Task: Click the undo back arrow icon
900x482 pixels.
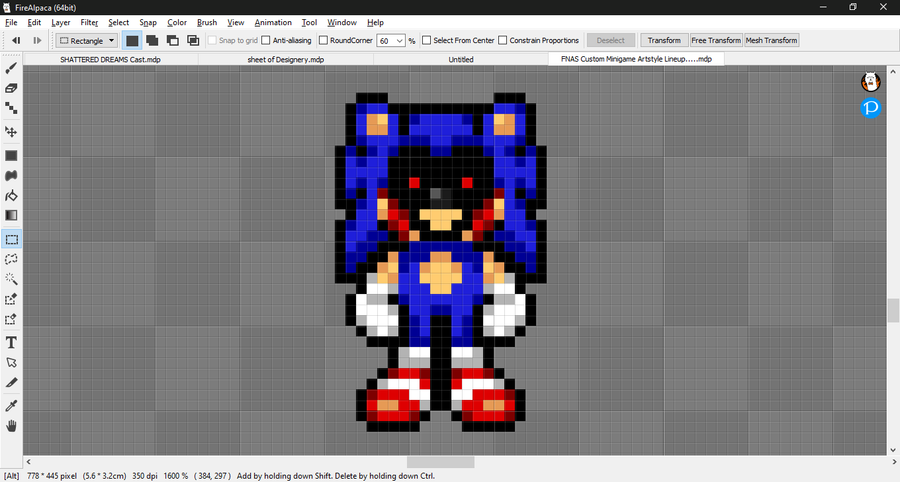Action: click(x=16, y=40)
